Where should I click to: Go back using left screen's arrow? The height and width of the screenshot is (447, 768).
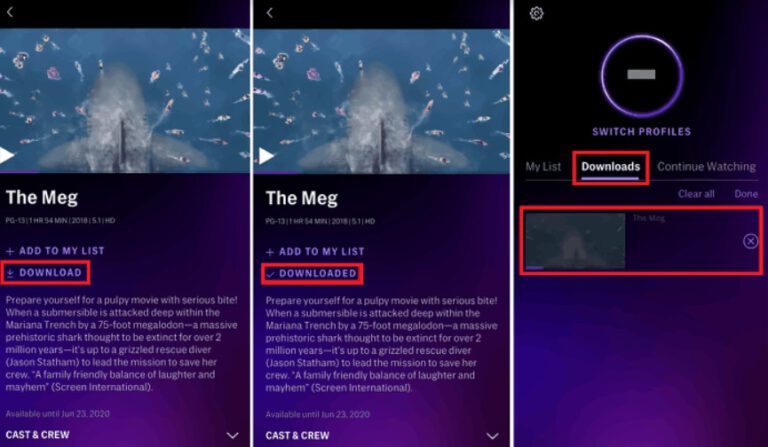[10, 12]
